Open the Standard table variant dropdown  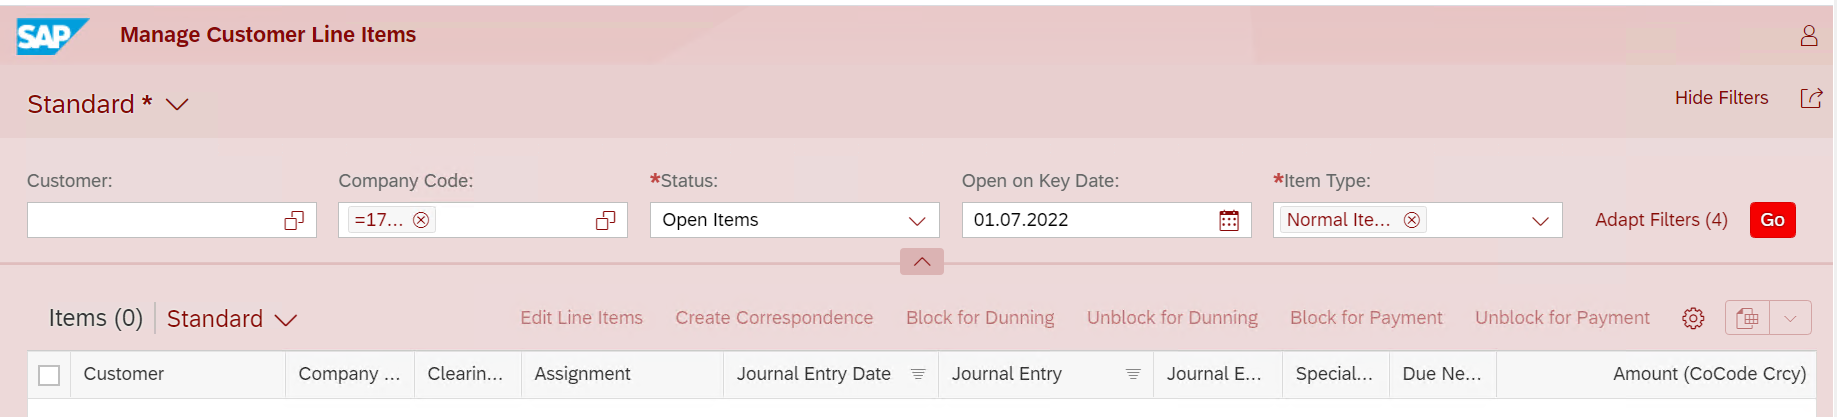[286, 319]
